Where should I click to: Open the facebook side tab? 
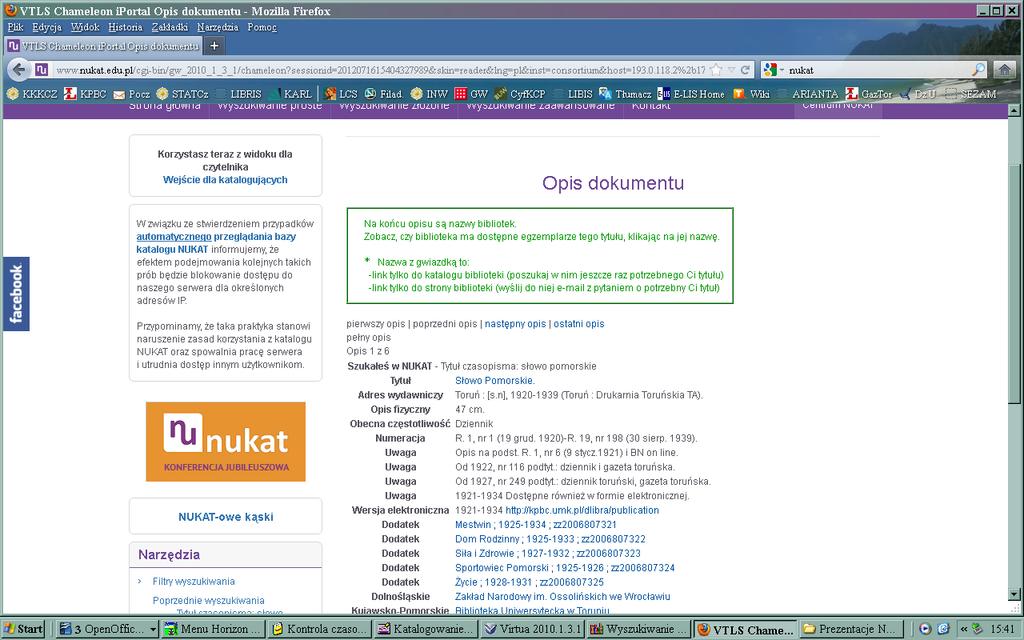16,294
